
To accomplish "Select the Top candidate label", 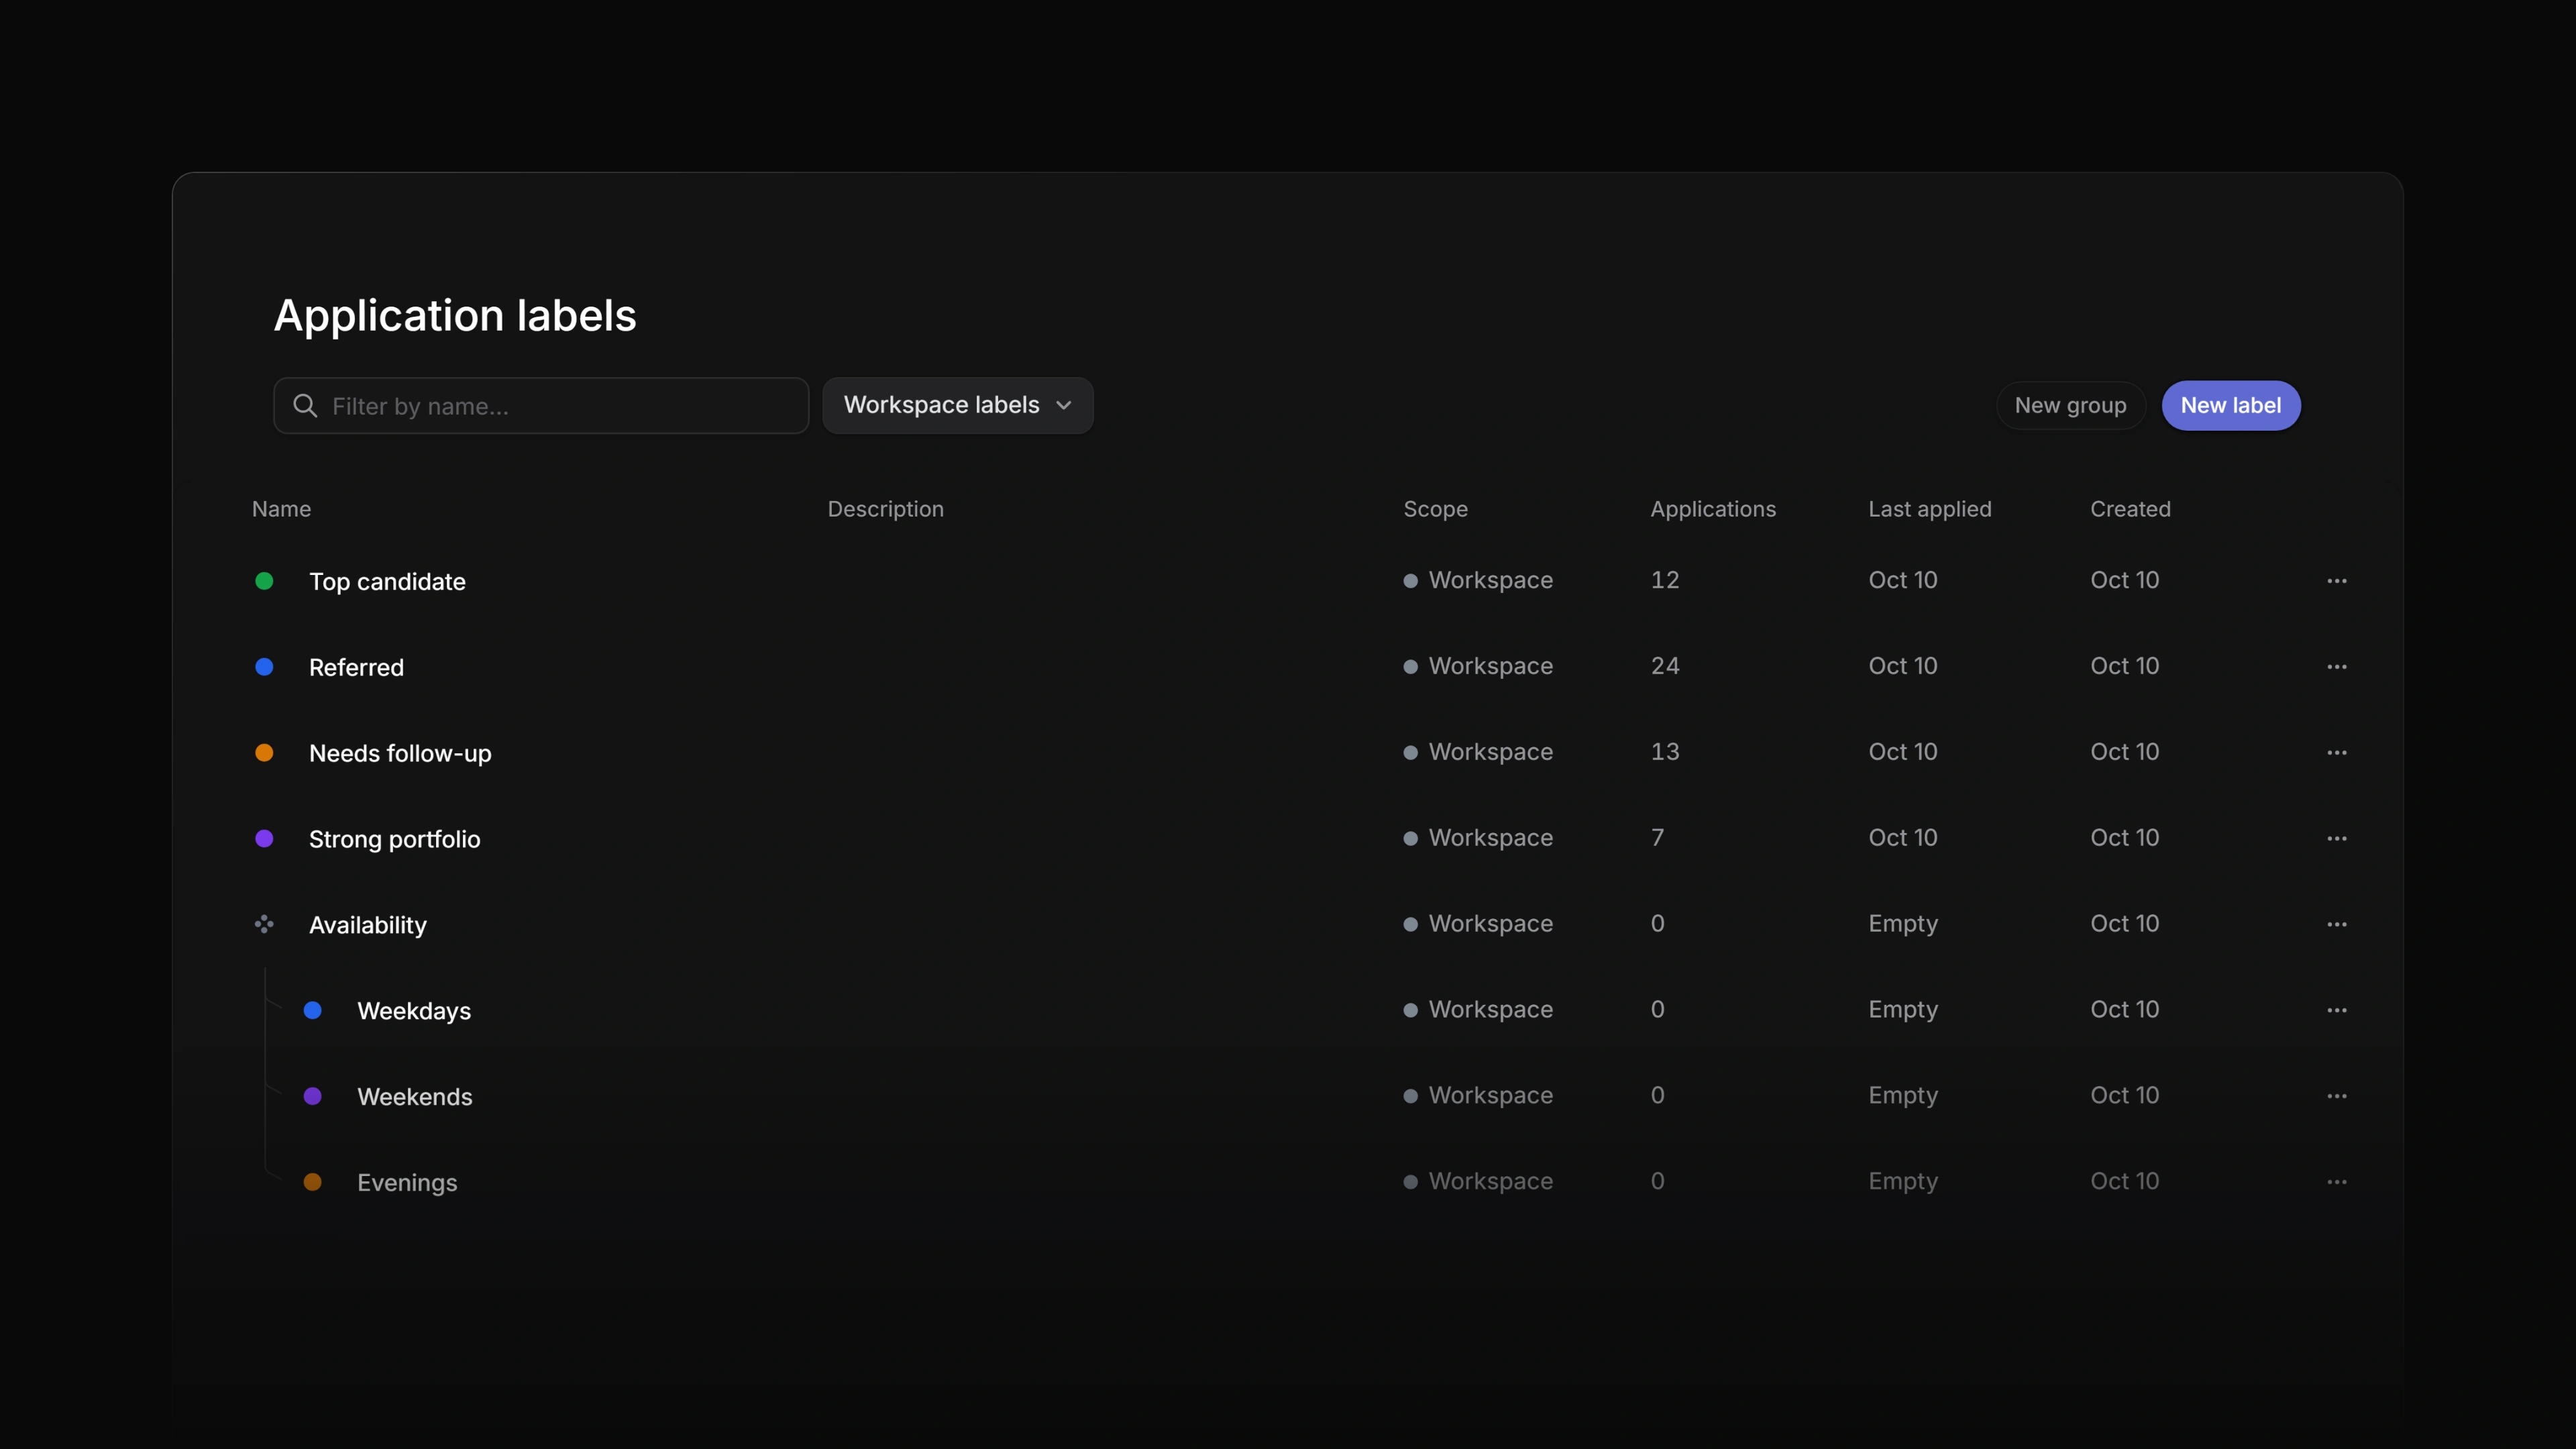I will coord(387,582).
